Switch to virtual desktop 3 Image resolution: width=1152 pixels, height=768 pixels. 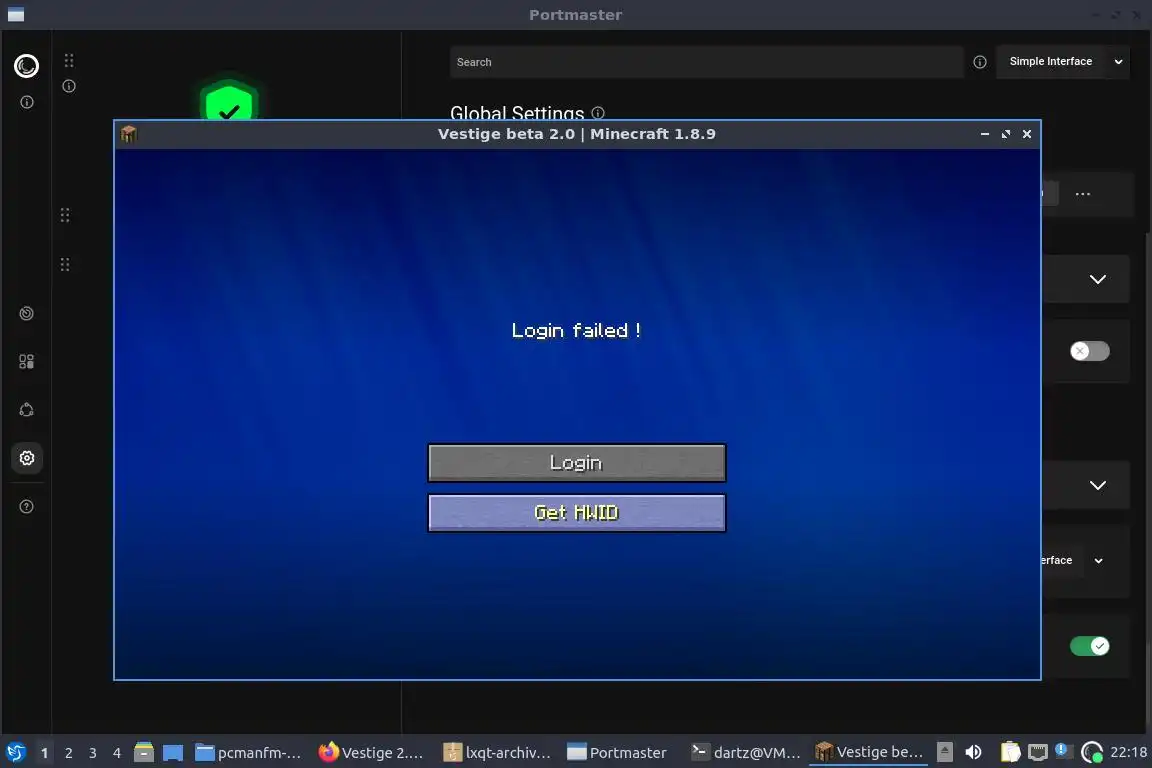tap(93, 753)
